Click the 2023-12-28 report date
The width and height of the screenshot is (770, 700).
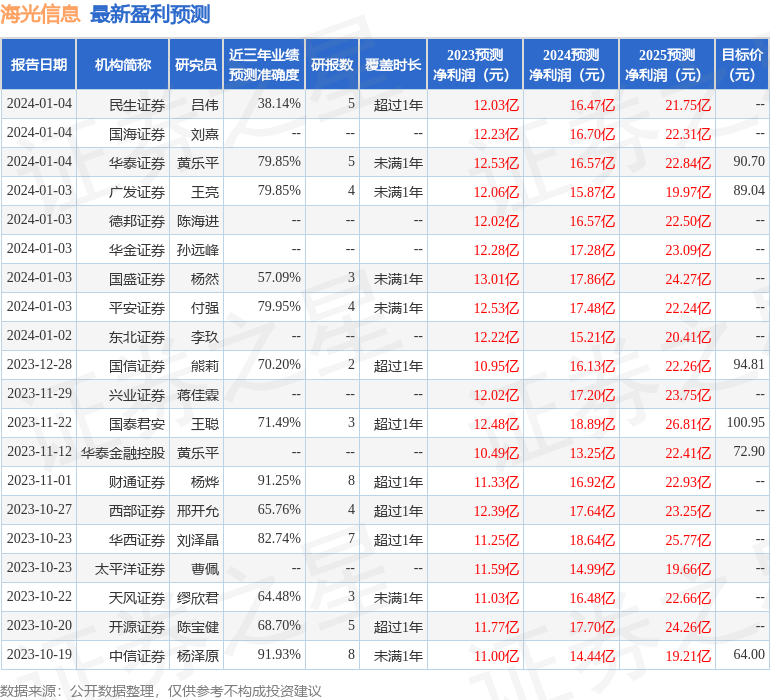click(x=39, y=364)
